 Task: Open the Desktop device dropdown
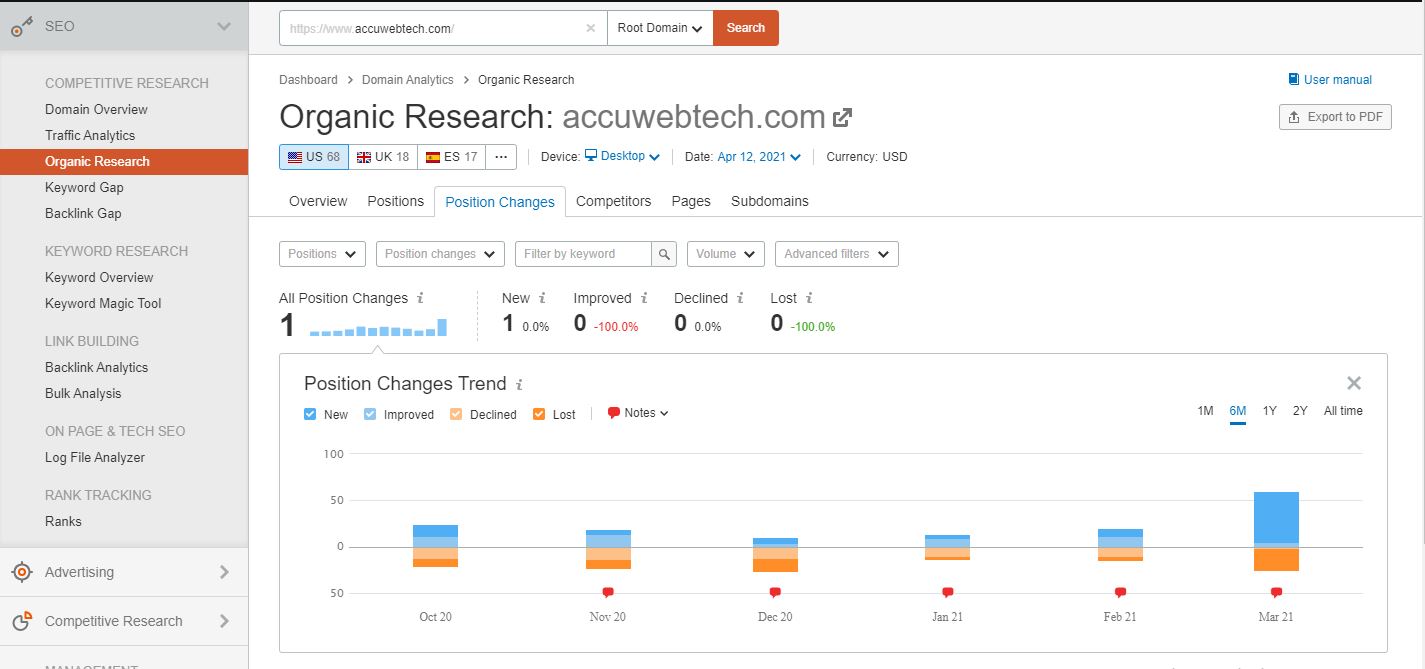622,157
